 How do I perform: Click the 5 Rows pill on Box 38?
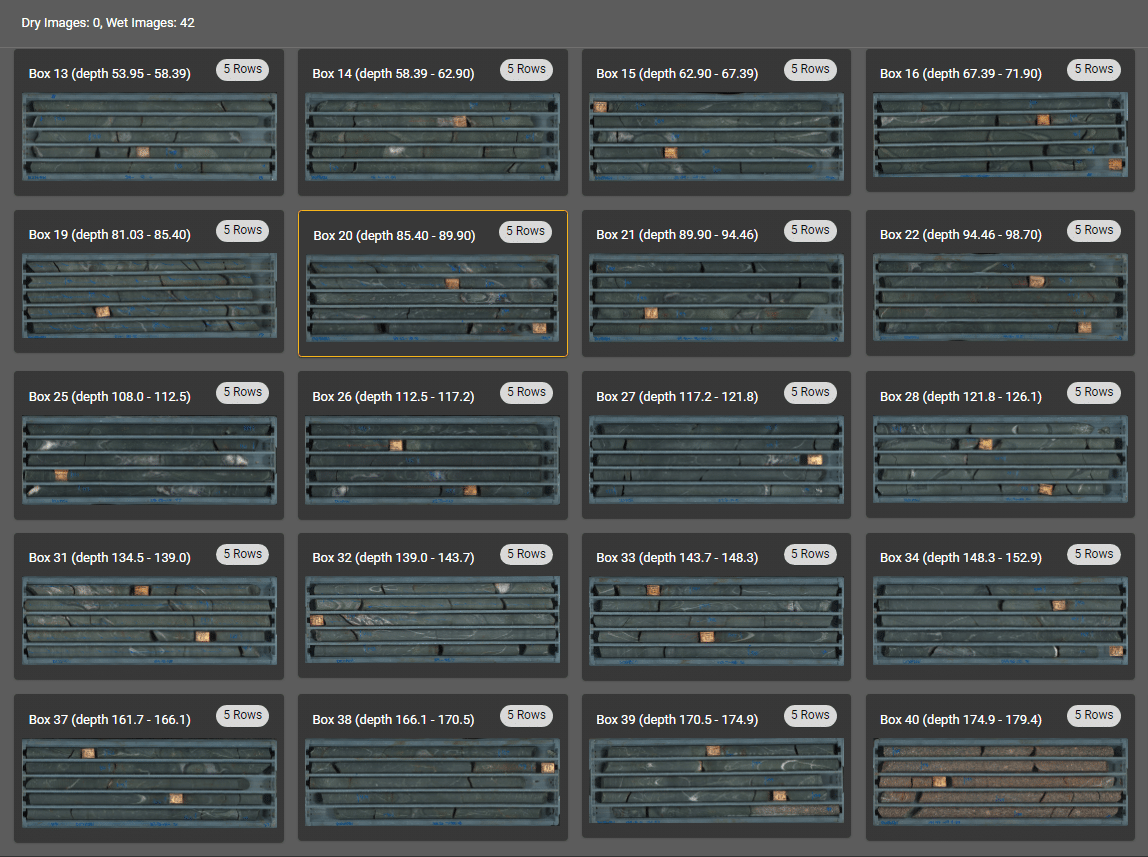click(526, 715)
